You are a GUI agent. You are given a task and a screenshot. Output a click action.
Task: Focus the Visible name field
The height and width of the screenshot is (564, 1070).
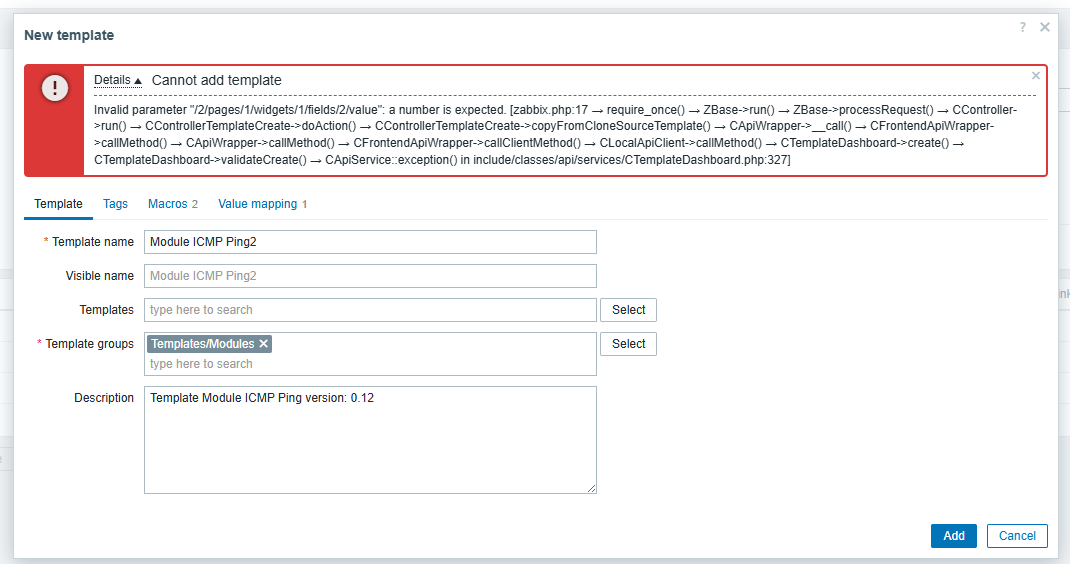click(x=371, y=276)
